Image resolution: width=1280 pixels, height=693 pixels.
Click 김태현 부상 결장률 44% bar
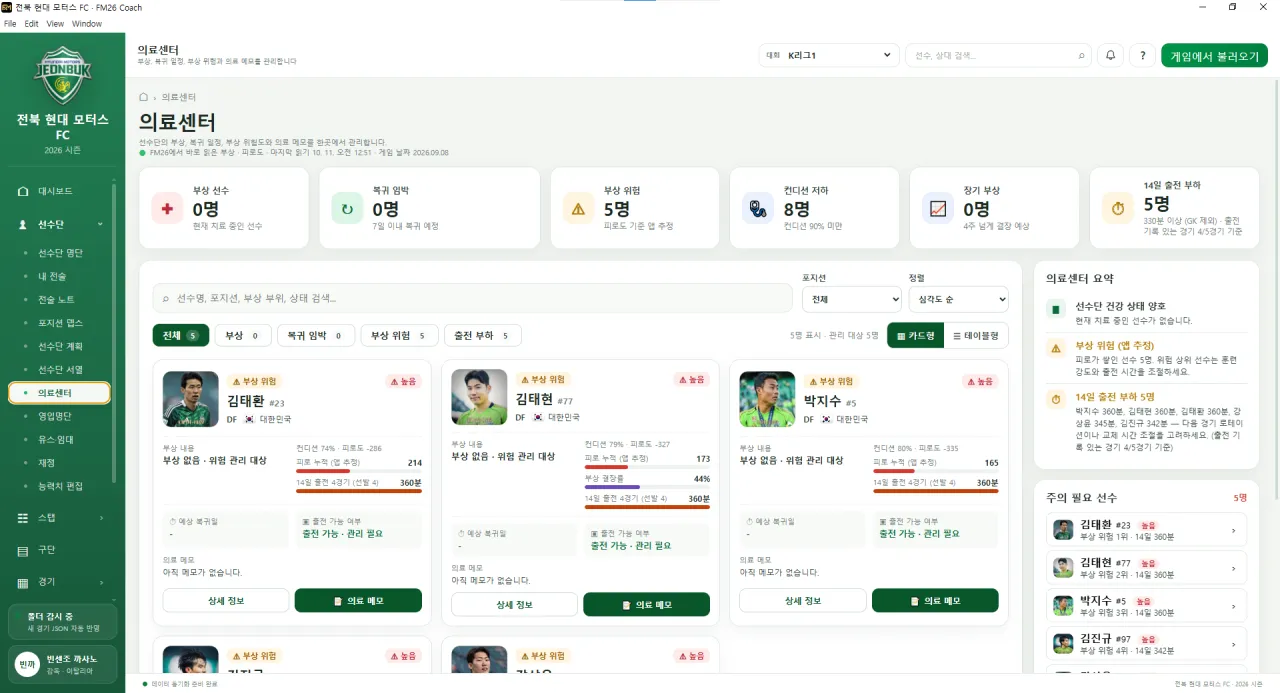(x=647, y=487)
